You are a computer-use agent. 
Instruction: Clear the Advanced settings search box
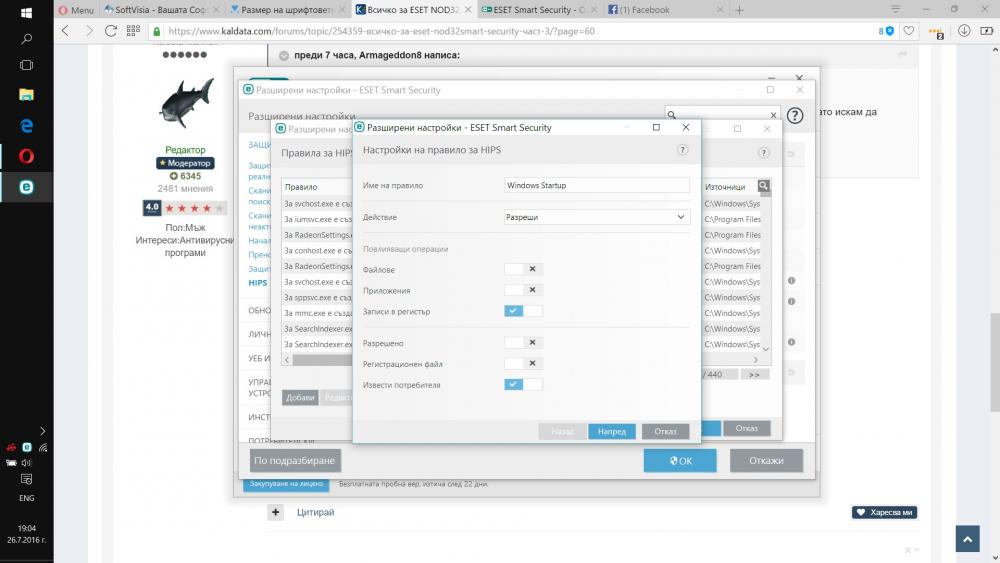pos(773,115)
